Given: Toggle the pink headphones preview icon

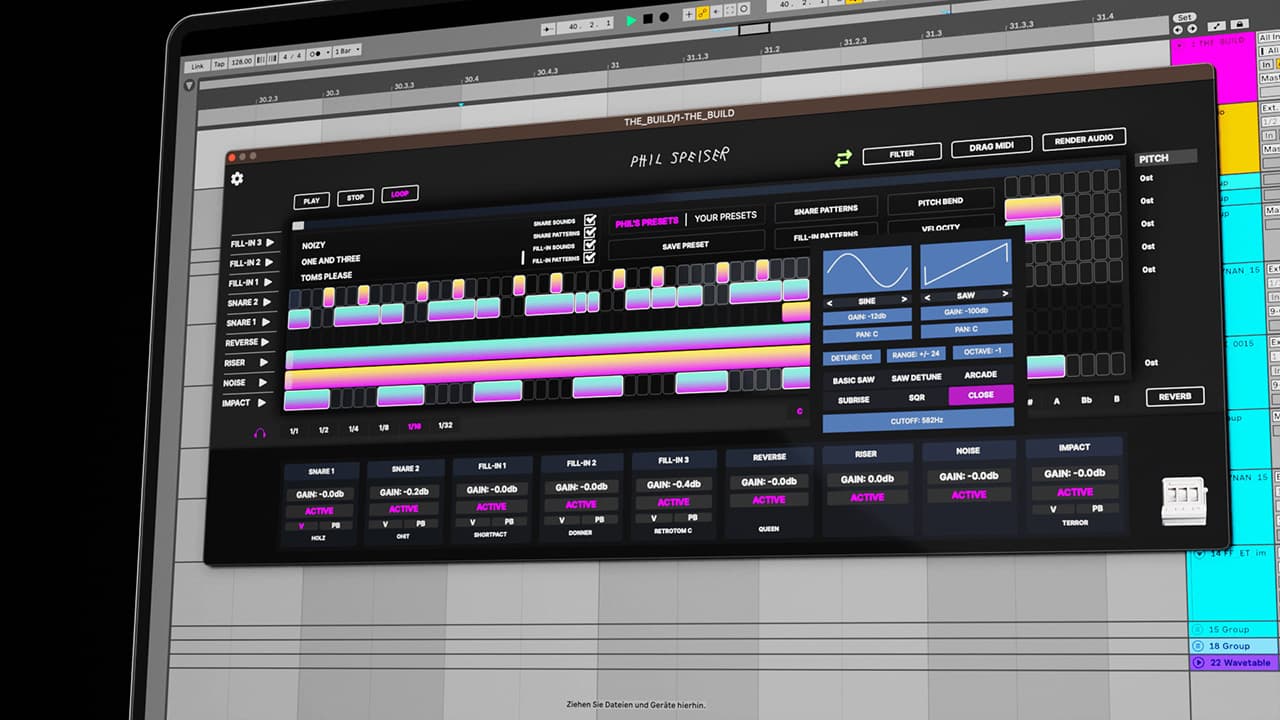Looking at the screenshot, I should tap(260, 433).
